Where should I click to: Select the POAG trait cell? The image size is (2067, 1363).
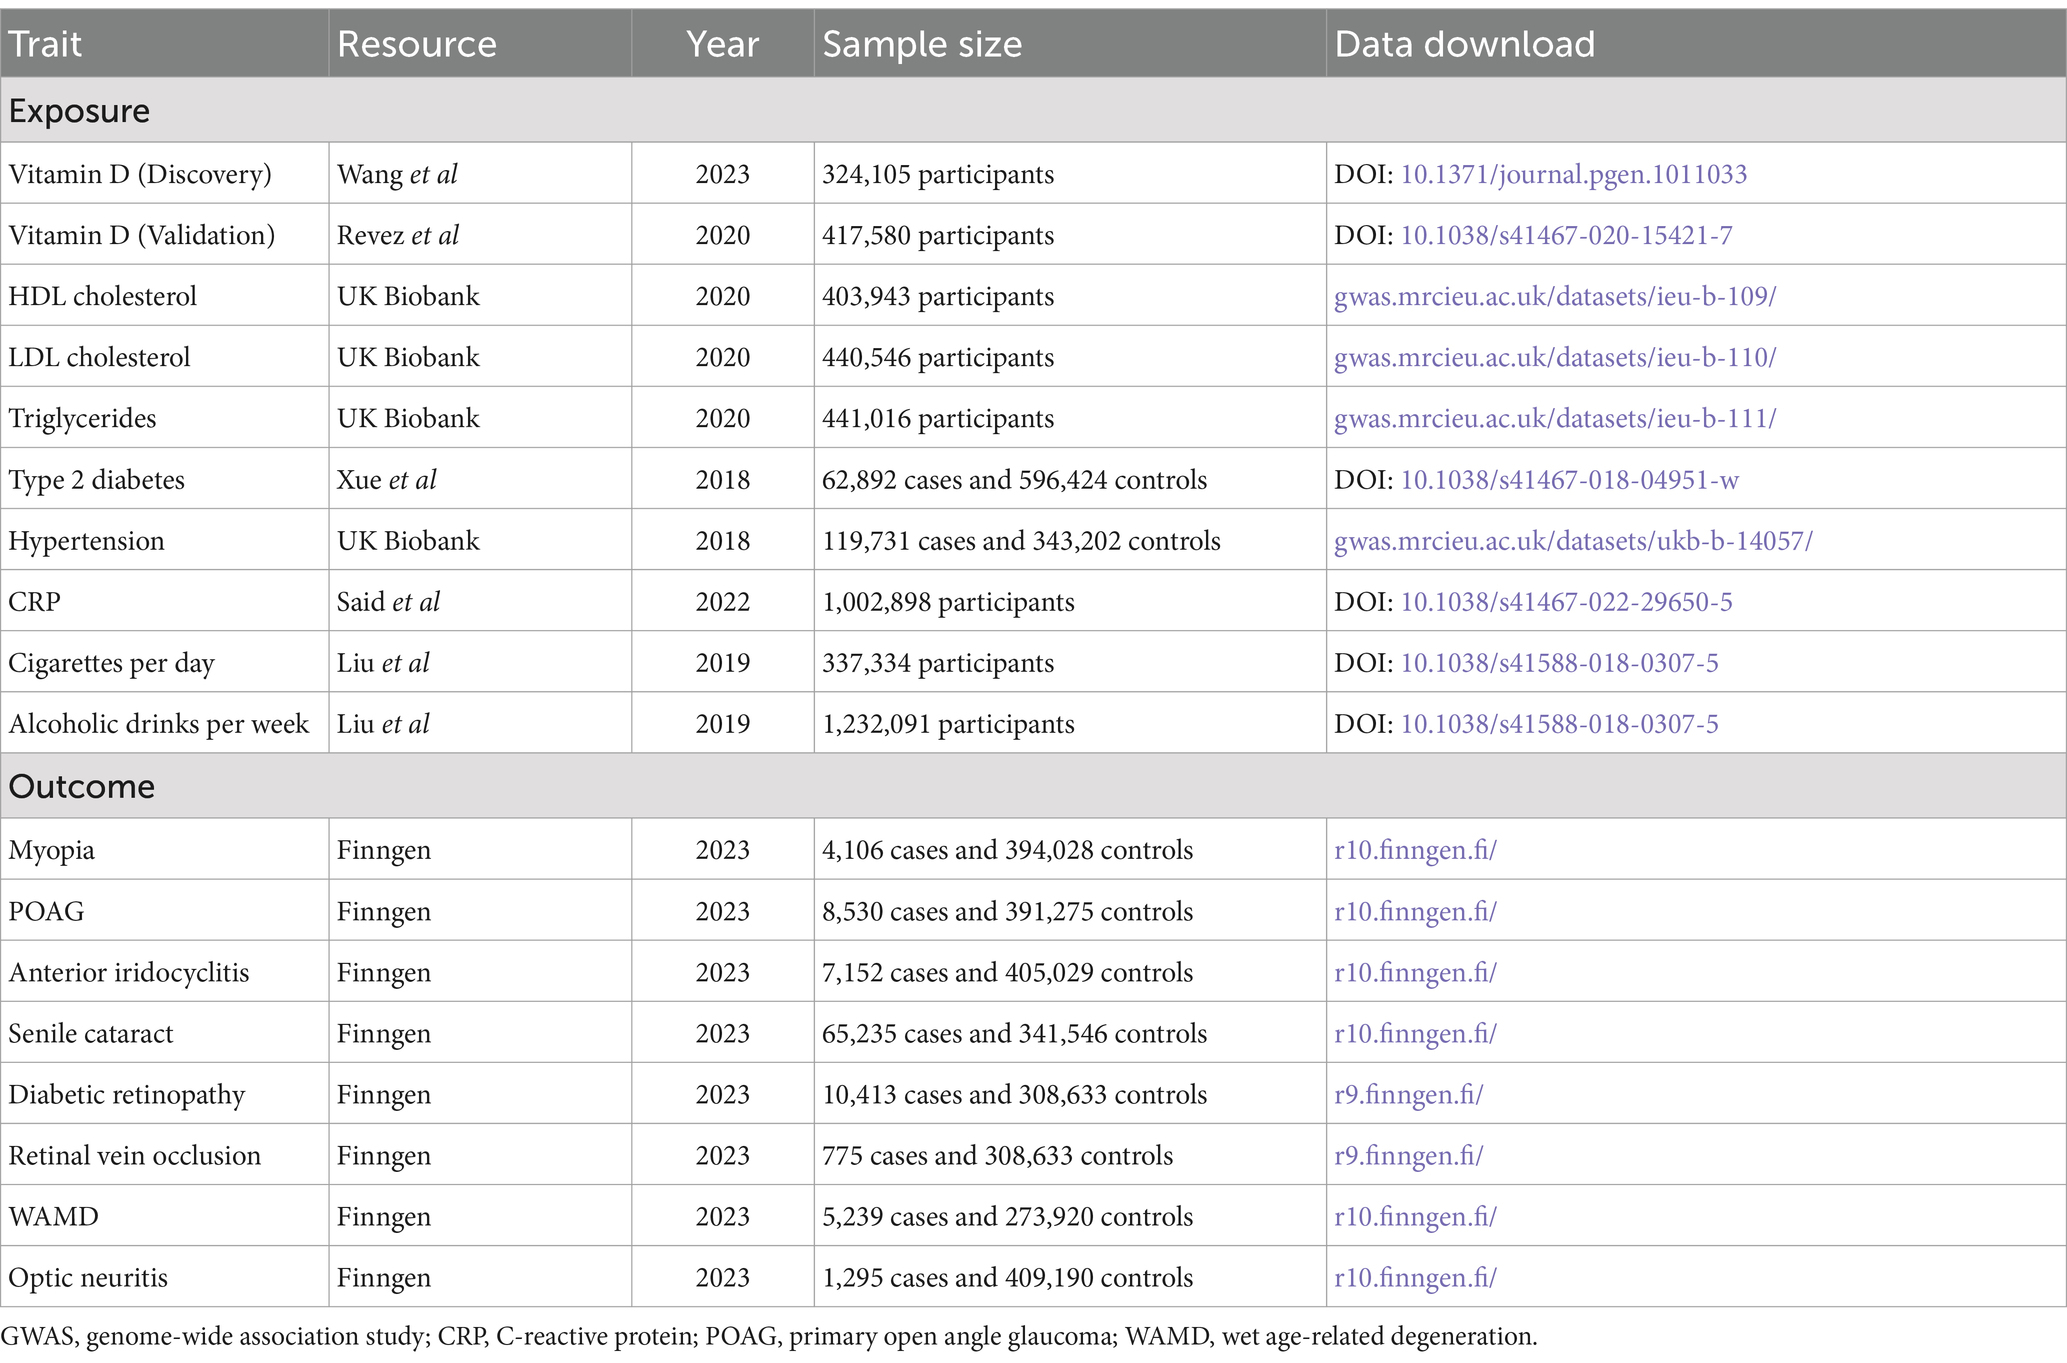click(x=165, y=911)
